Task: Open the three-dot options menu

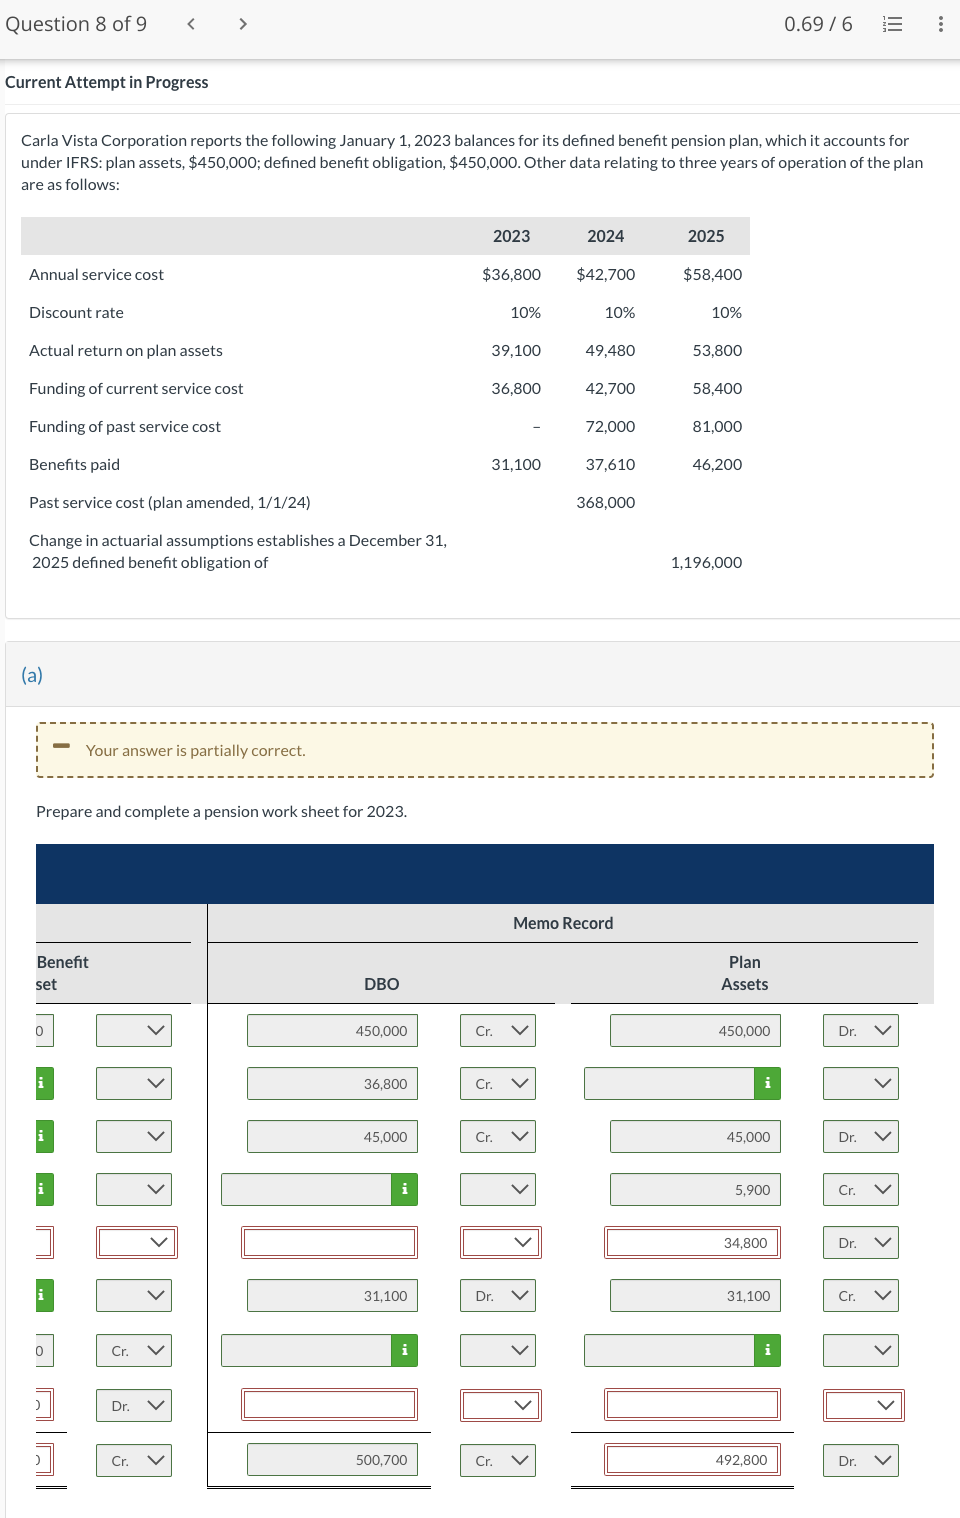Action: tap(938, 24)
